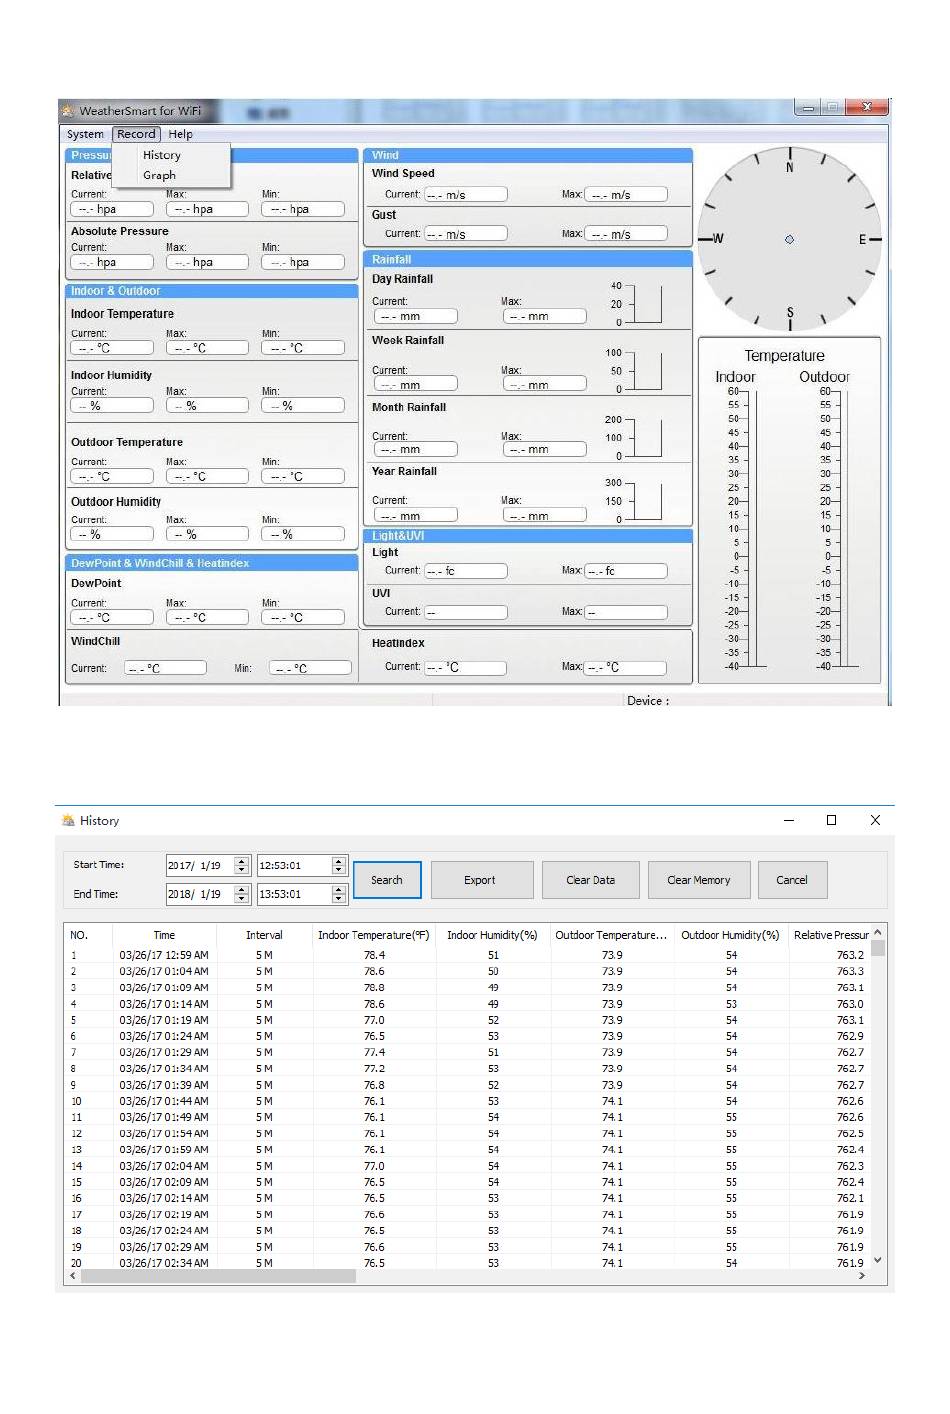Choose History from the Record menu
950x1414 pixels.
coord(162,155)
